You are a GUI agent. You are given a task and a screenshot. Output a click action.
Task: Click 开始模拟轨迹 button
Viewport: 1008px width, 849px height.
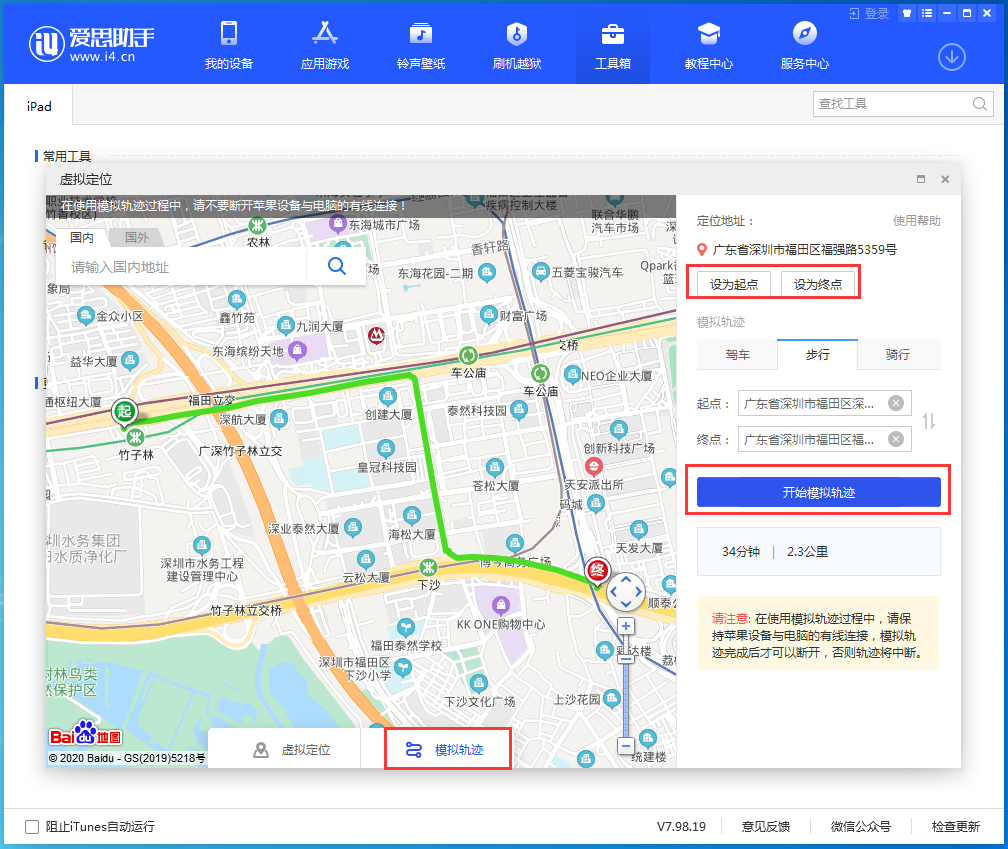pos(818,492)
